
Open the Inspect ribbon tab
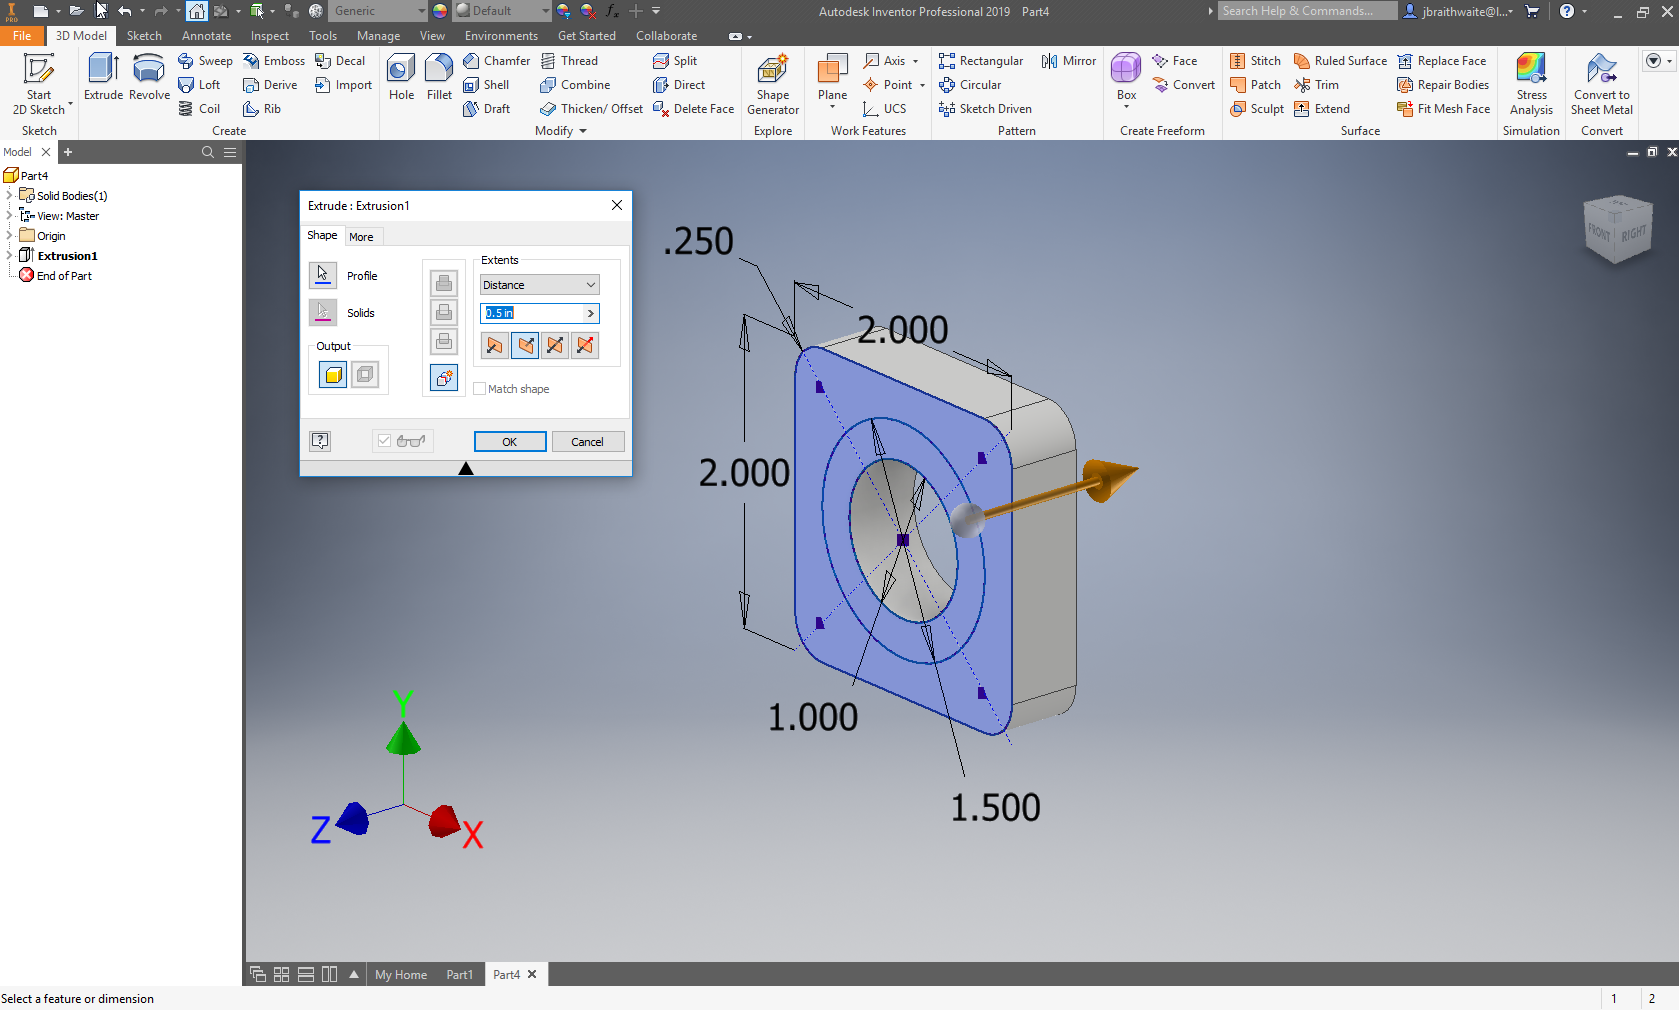(270, 36)
